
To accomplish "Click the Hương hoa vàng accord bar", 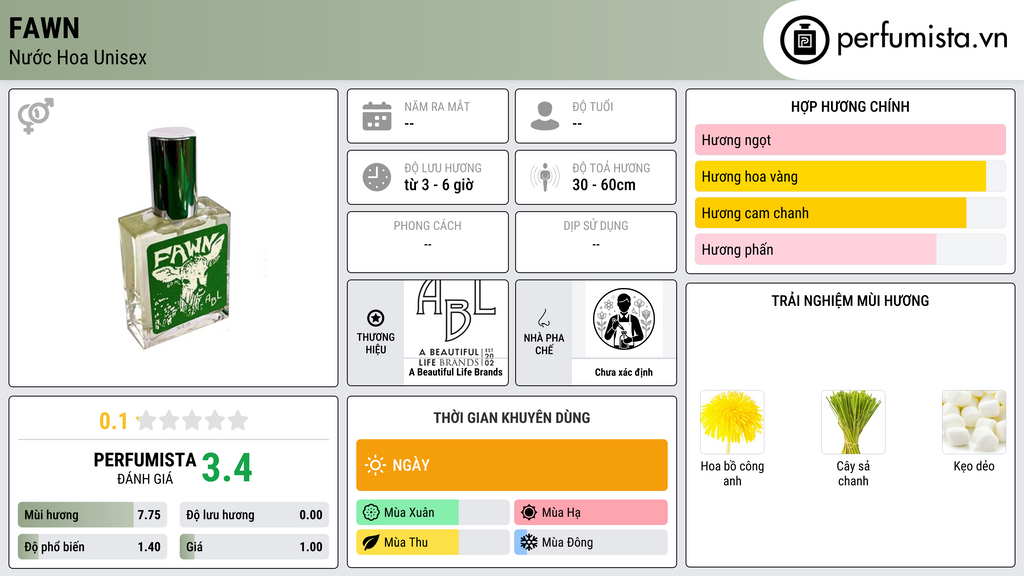I will click(x=850, y=176).
